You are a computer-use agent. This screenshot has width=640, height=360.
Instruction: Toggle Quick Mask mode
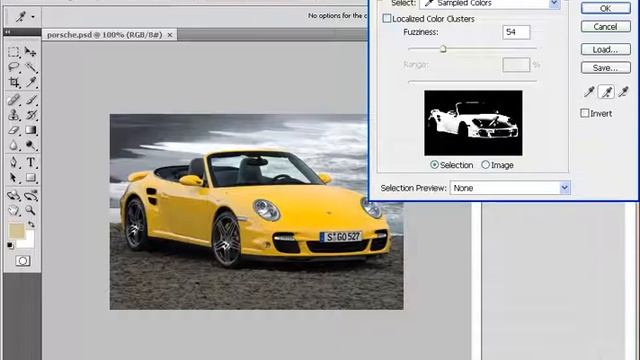coord(23,261)
